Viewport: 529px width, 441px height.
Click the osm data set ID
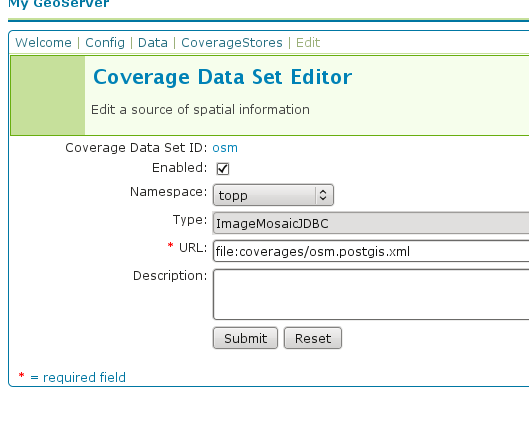pos(225,148)
